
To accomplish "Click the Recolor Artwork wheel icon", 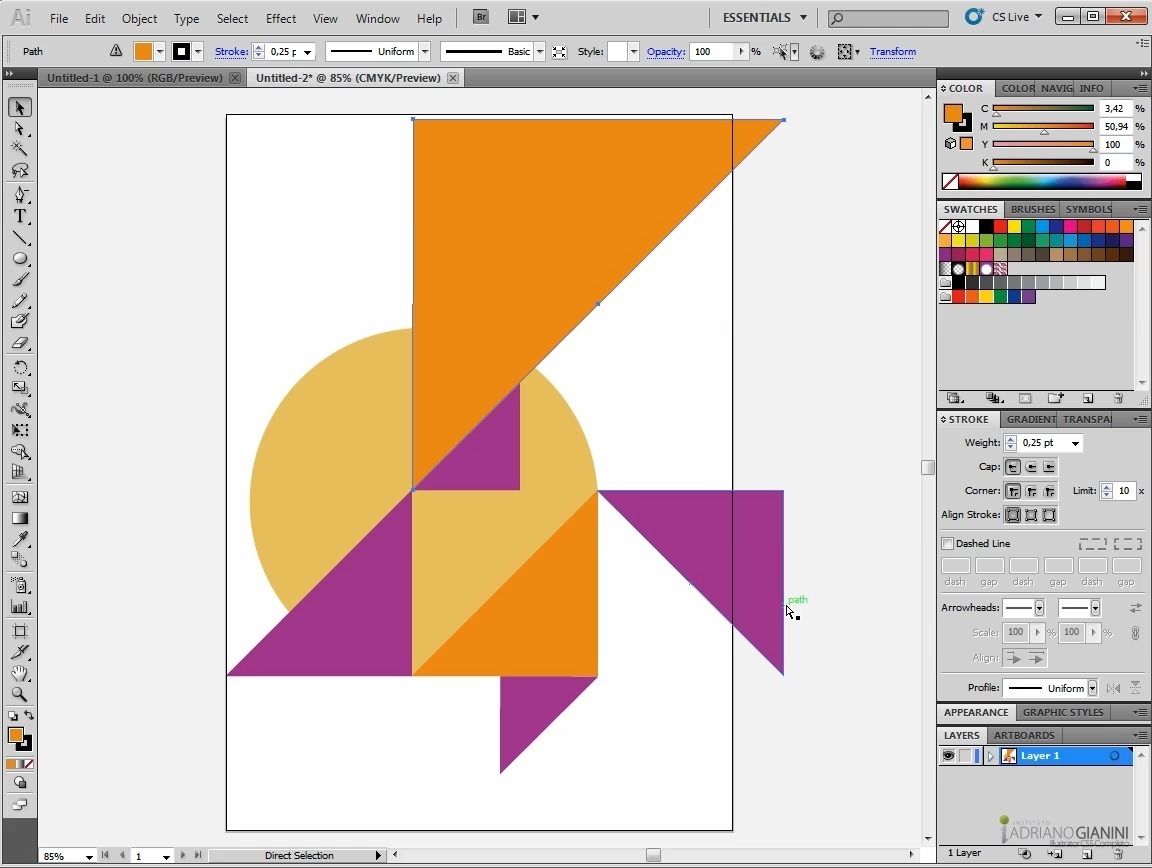I will pos(817,51).
